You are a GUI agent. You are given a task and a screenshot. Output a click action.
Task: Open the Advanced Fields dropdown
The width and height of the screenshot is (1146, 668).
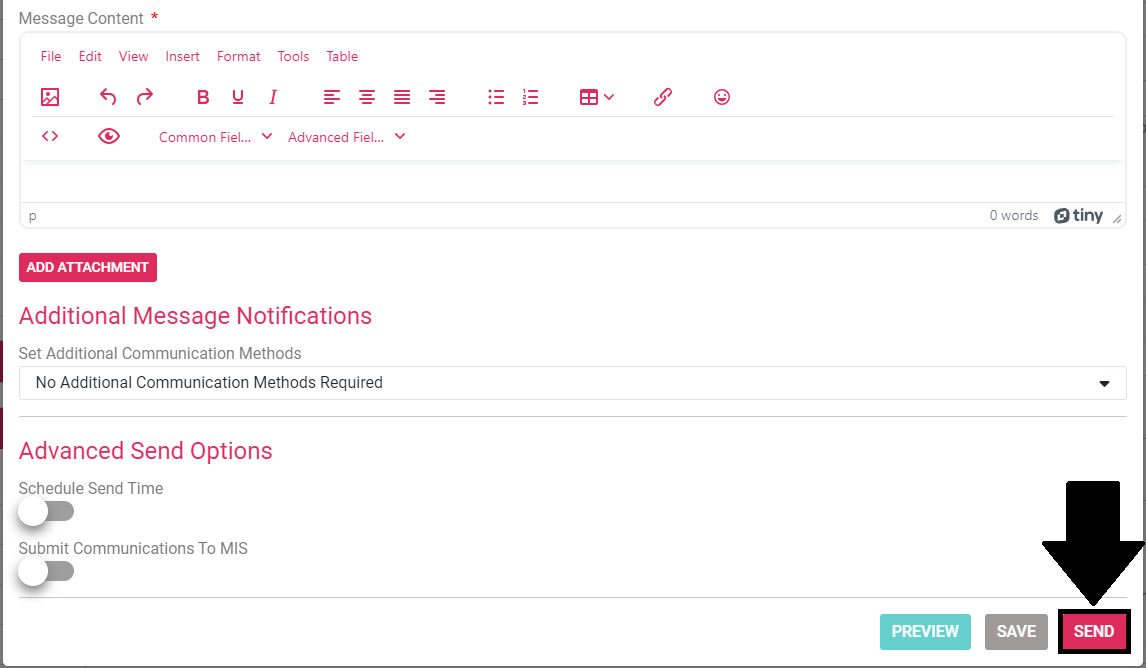click(x=346, y=137)
